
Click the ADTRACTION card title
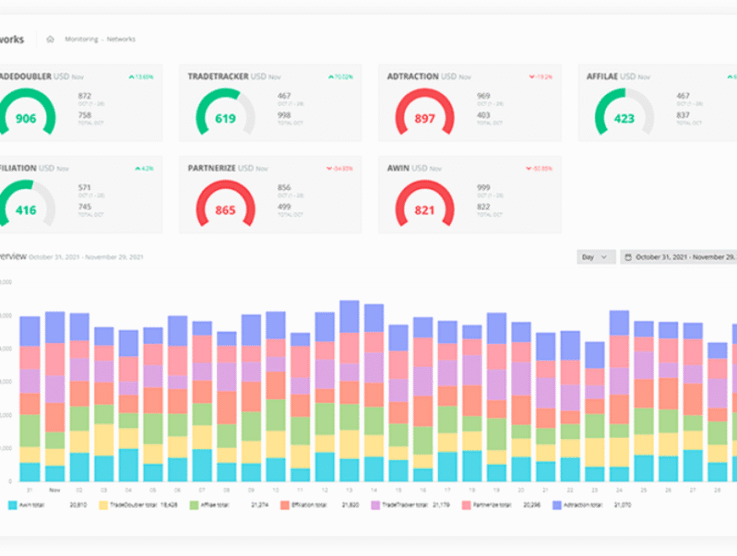point(413,76)
